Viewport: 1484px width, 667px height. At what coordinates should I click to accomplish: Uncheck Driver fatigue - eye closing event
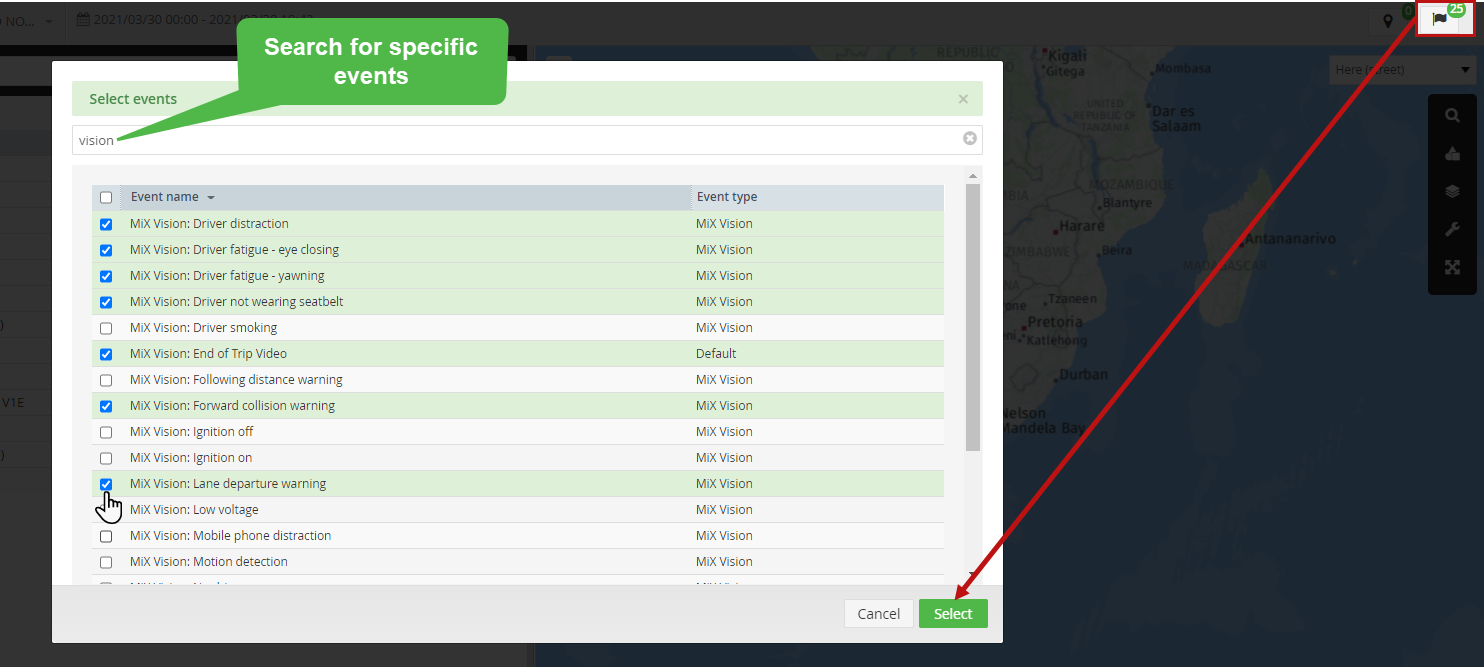coord(106,250)
